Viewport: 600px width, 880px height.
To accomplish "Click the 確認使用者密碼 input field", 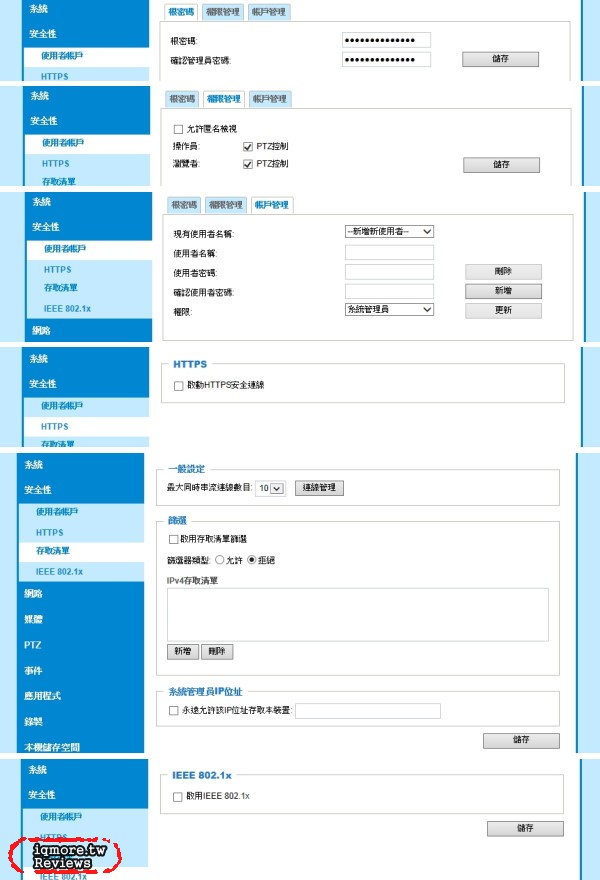I will tap(389, 291).
